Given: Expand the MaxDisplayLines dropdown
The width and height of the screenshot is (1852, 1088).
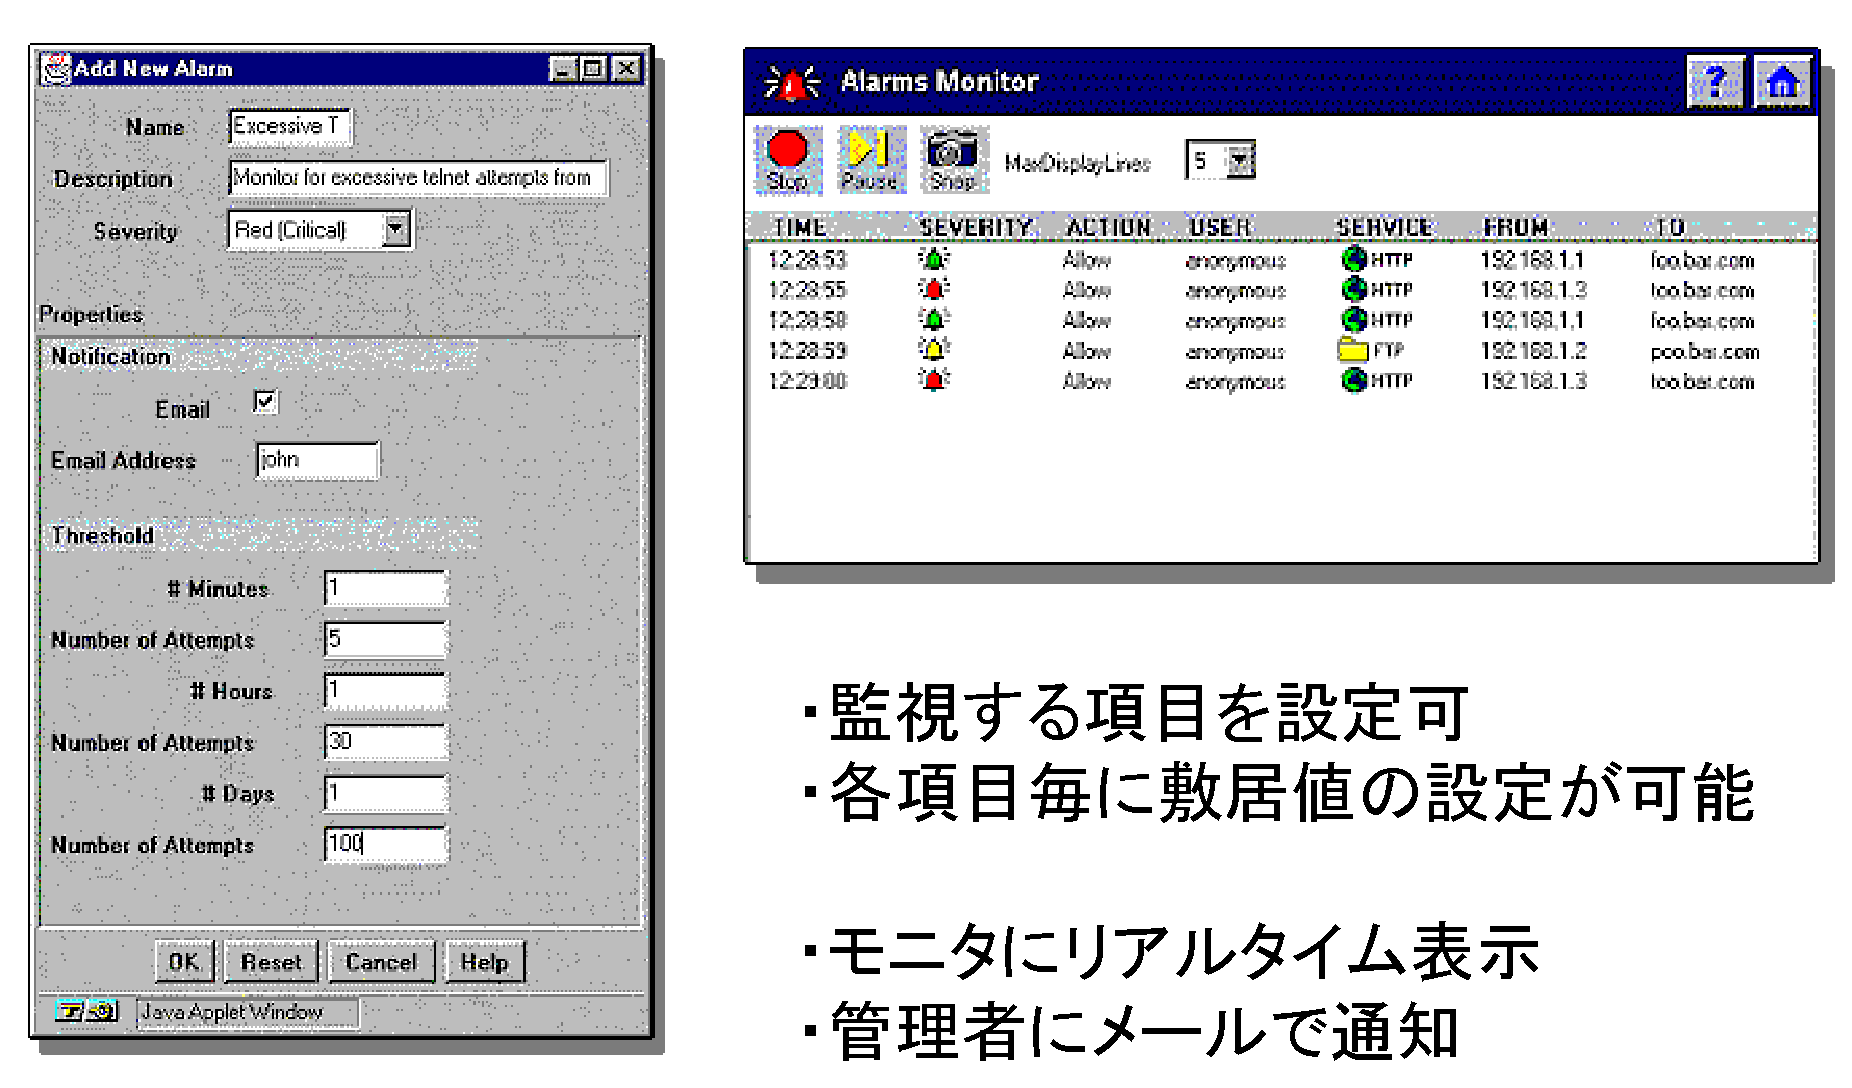Looking at the screenshot, I should coord(1239,160).
